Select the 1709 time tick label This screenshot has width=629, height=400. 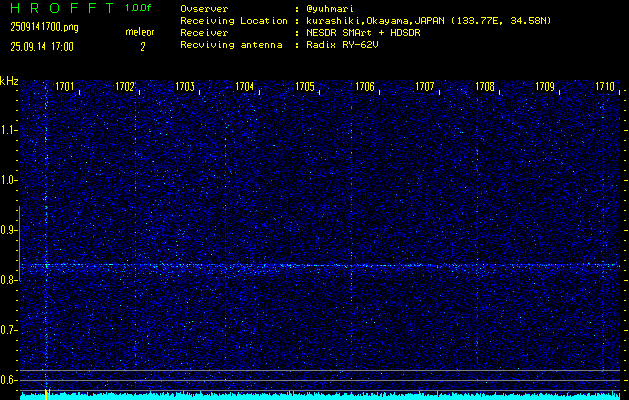pyautogui.click(x=545, y=86)
